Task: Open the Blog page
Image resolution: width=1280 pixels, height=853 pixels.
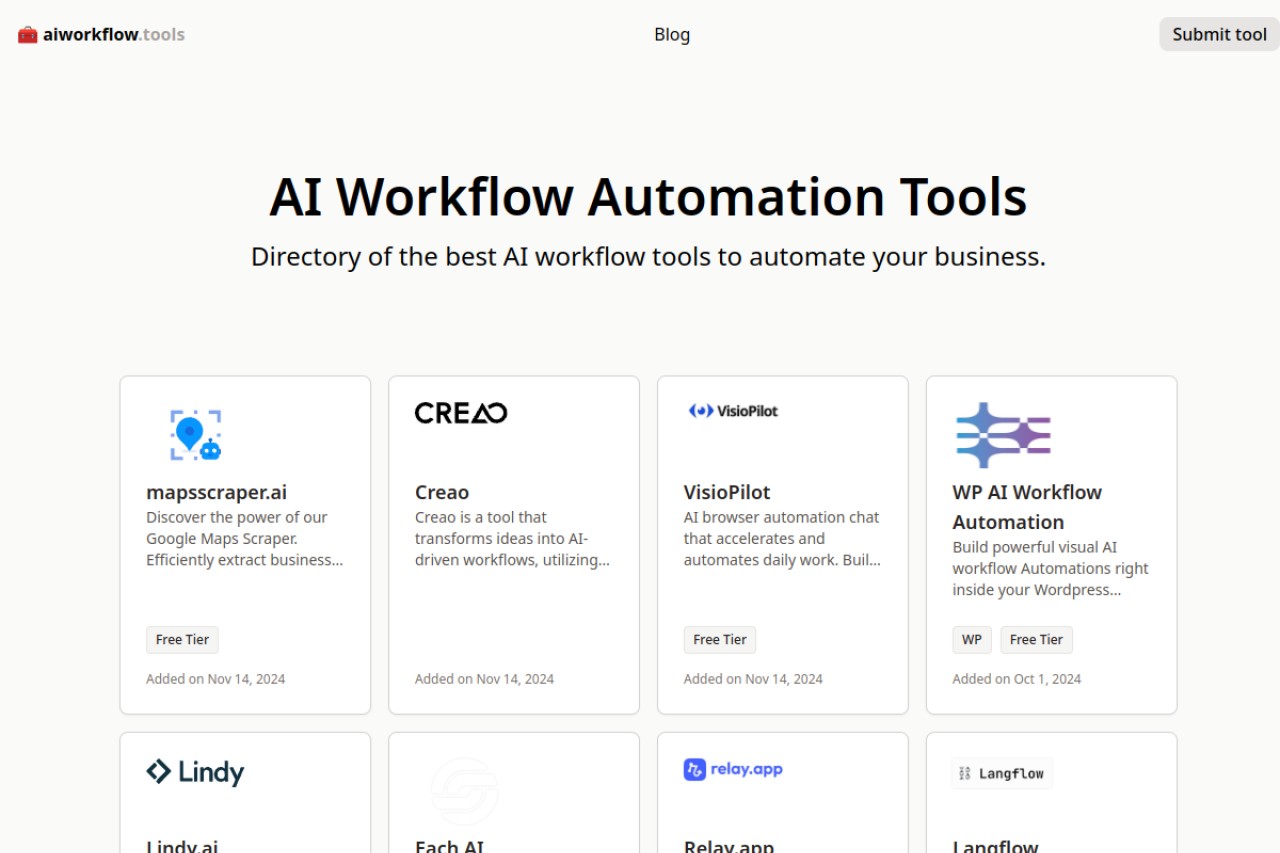Action: pos(672,34)
